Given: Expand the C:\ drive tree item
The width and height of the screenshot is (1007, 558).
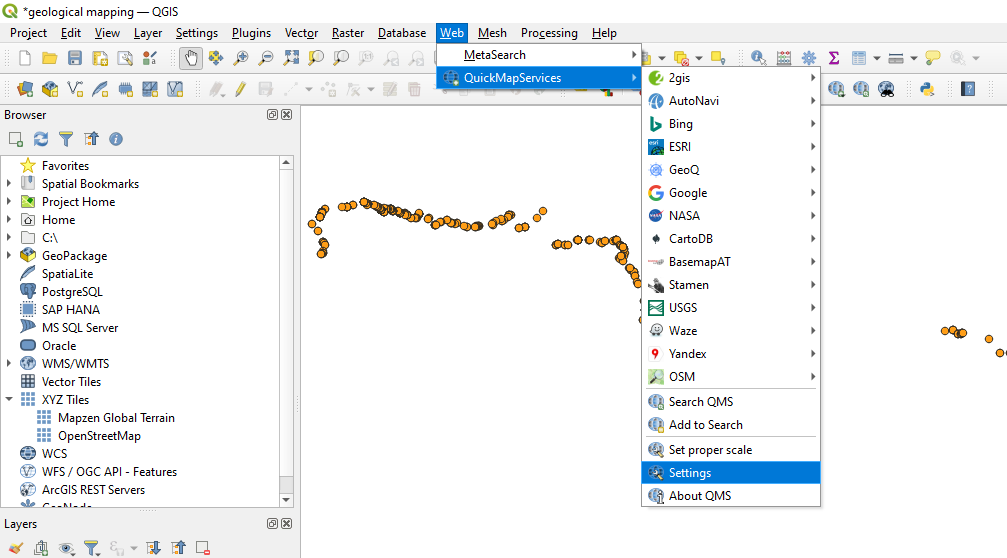Looking at the screenshot, I should tap(9, 238).
